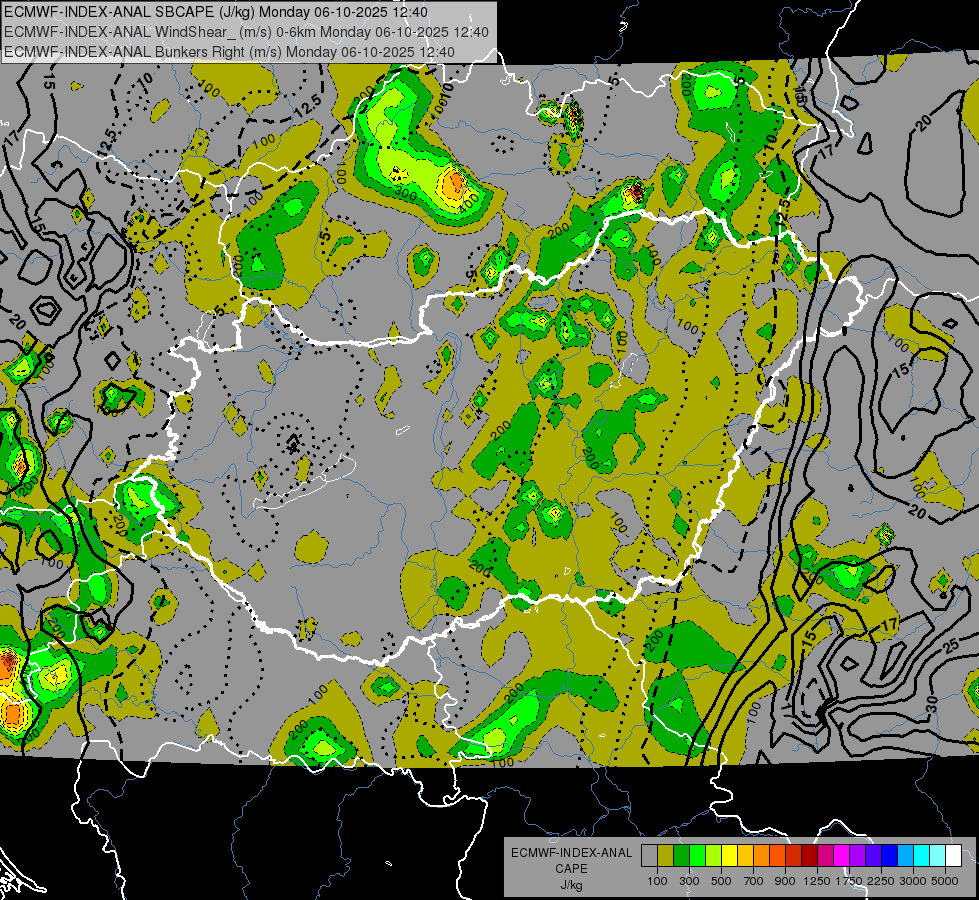The image size is (979, 900).
Task: Click the legend value 700
Action: (754, 881)
